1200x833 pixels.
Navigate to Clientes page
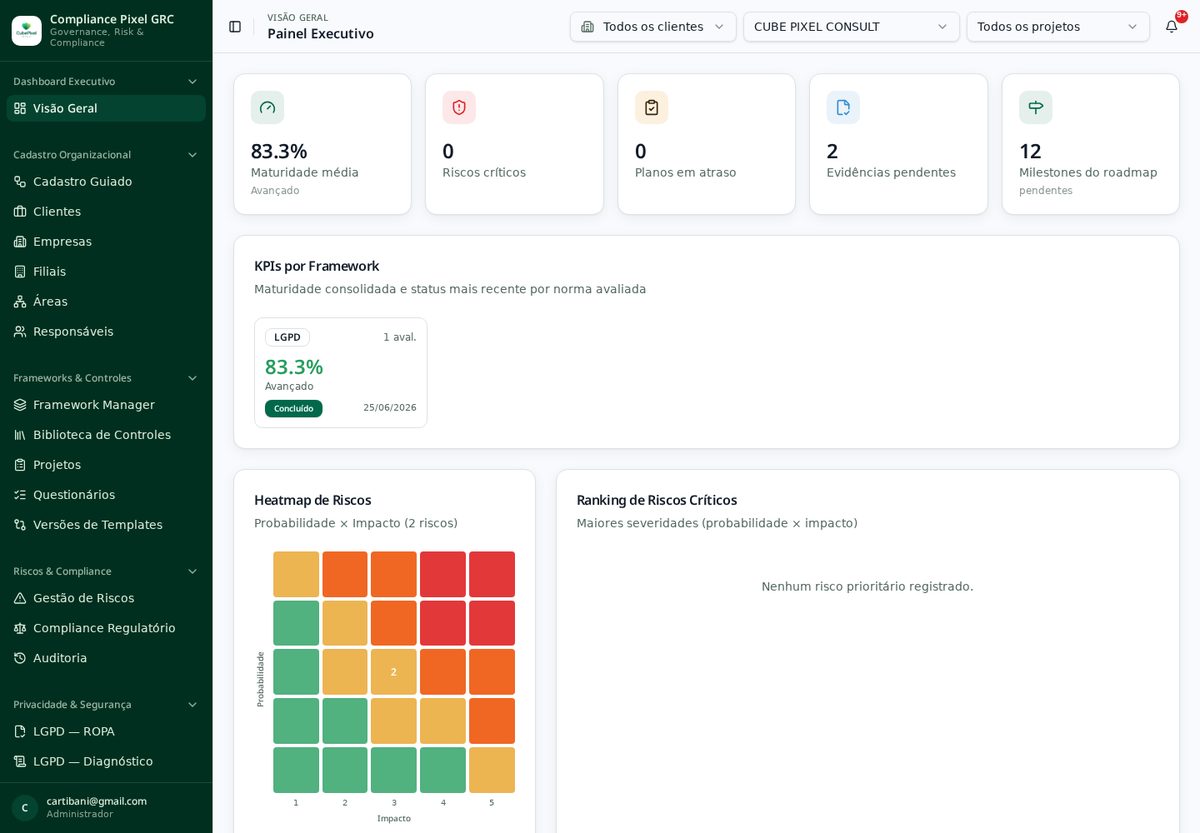pyautogui.click(x=106, y=212)
